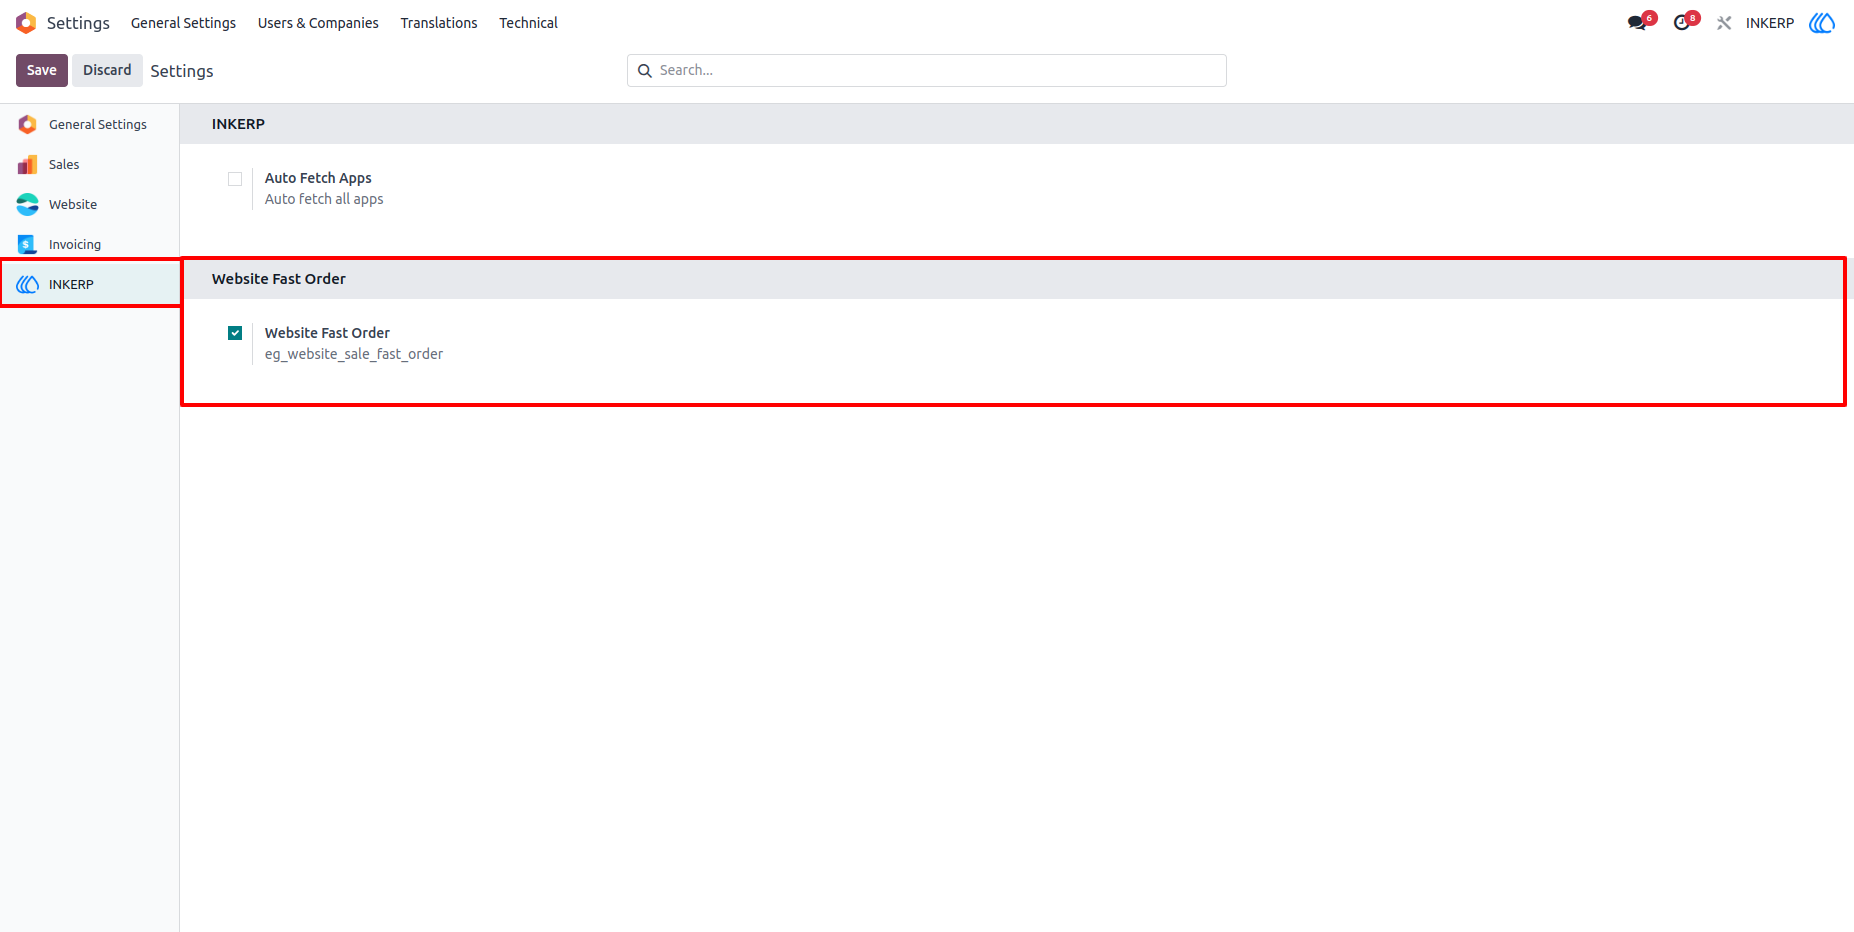Enable the Auto Fetch Apps checkbox

pos(235,179)
